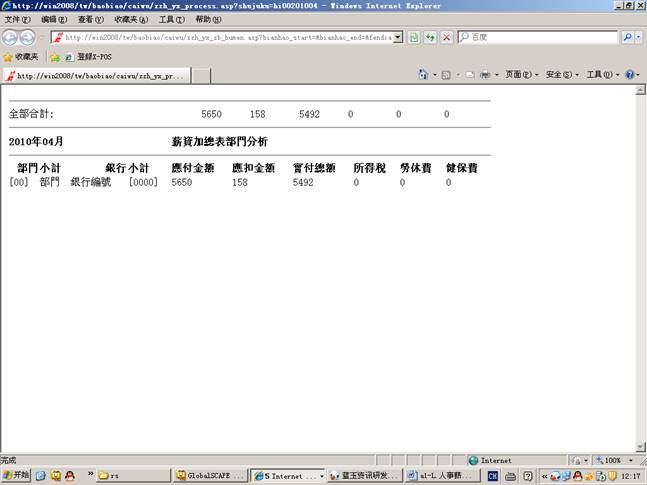Click in the 百度 search box

point(540,37)
